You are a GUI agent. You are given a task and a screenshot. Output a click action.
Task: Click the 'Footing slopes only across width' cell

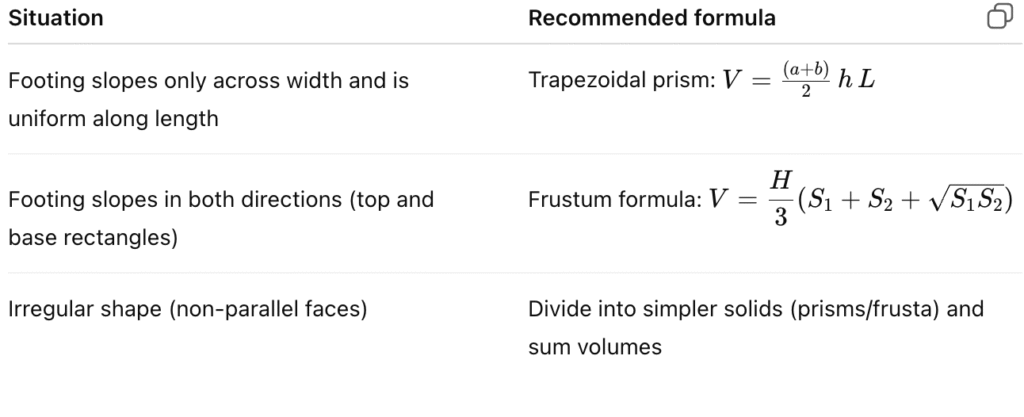click(x=208, y=99)
